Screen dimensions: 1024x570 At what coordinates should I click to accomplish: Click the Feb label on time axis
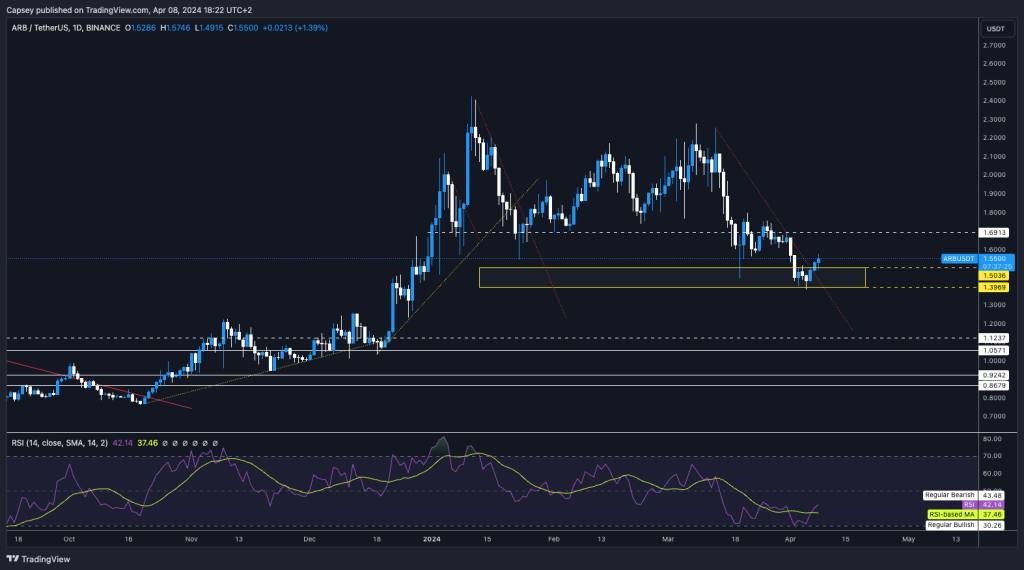click(x=554, y=539)
